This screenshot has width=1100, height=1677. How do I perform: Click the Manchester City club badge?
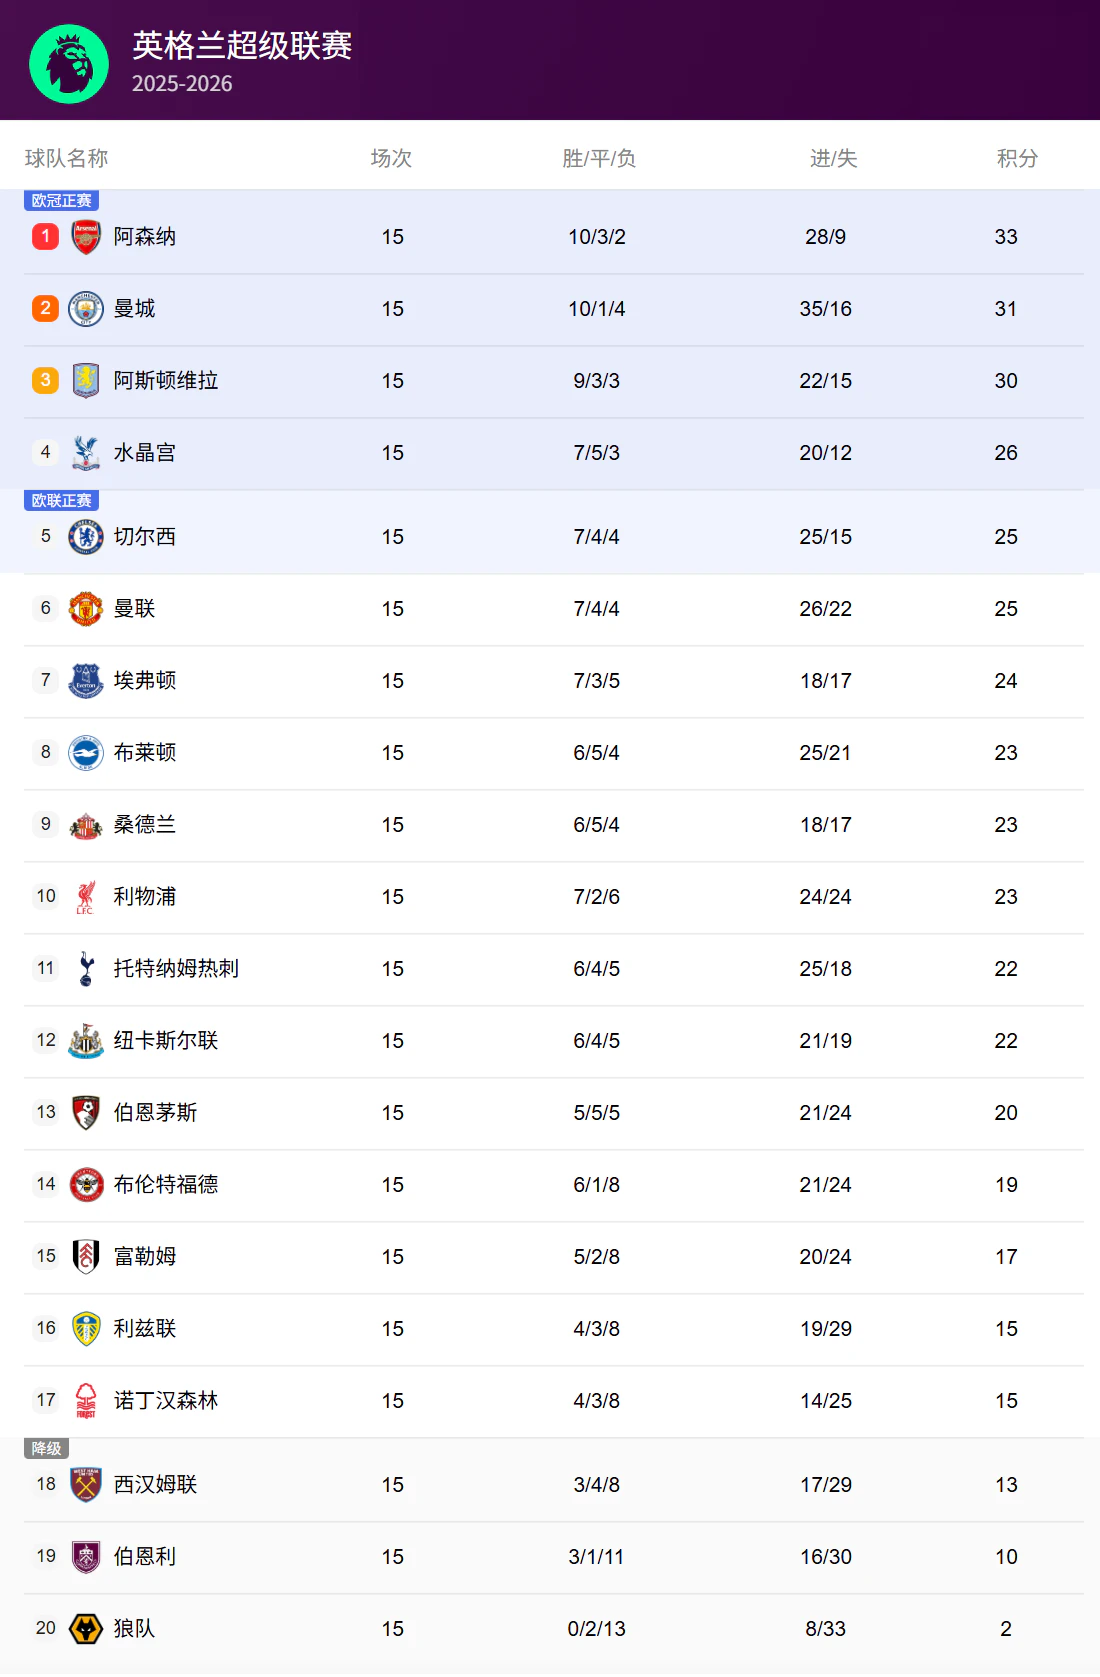(x=86, y=309)
